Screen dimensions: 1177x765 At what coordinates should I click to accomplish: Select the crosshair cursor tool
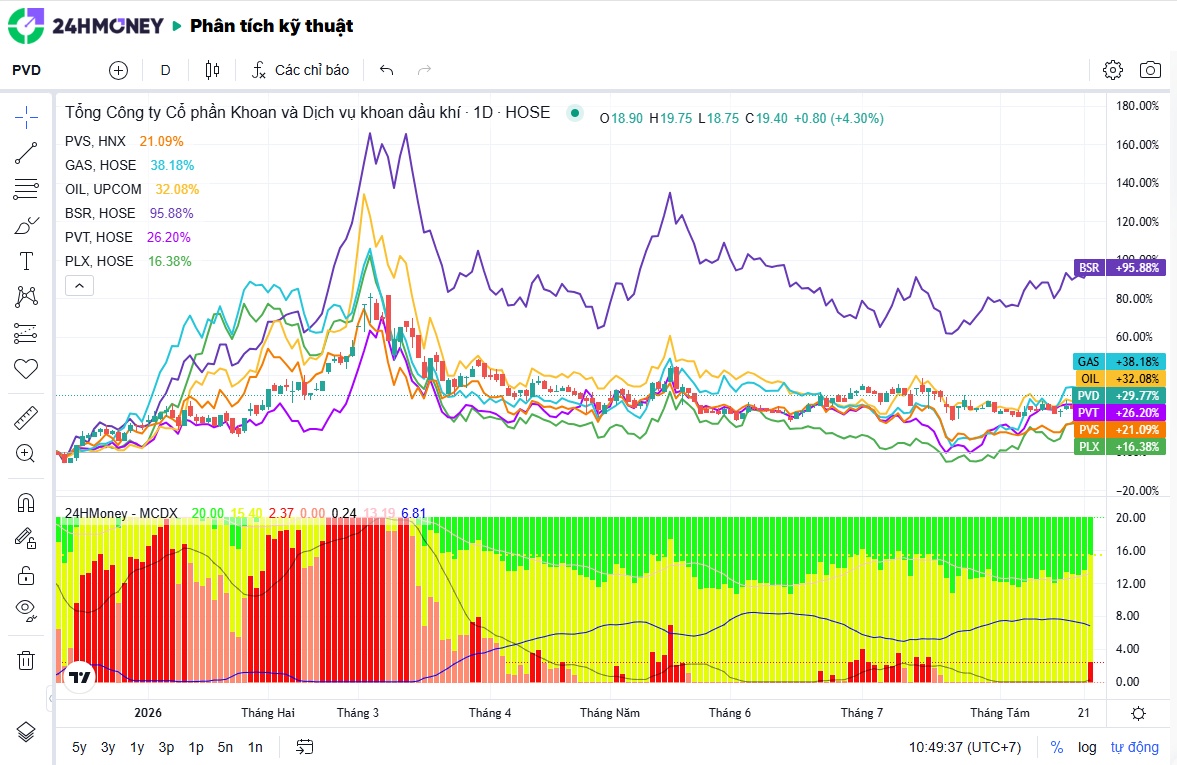point(26,117)
